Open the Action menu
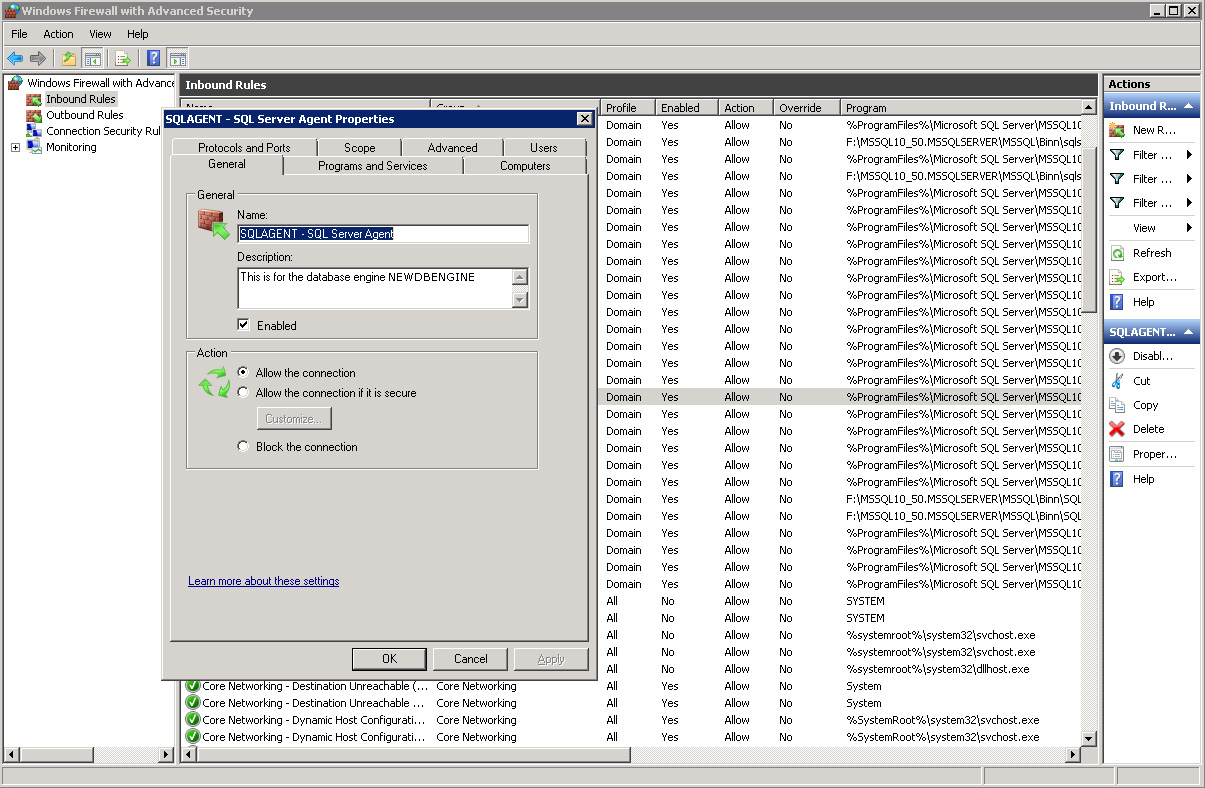The height and width of the screenshot is (788, 1205). (58, 34)
